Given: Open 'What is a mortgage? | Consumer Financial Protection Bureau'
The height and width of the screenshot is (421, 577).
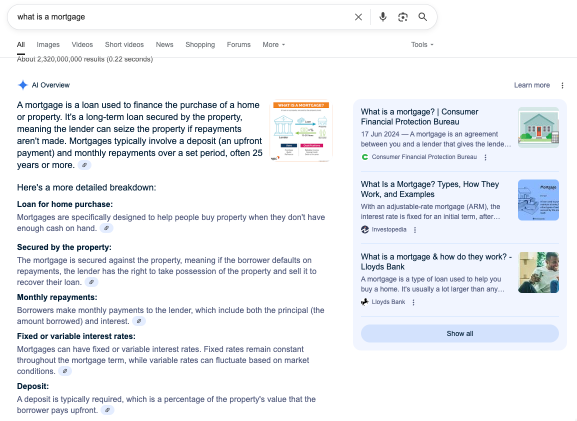Looking at the screenshot, I should [420, 117].
